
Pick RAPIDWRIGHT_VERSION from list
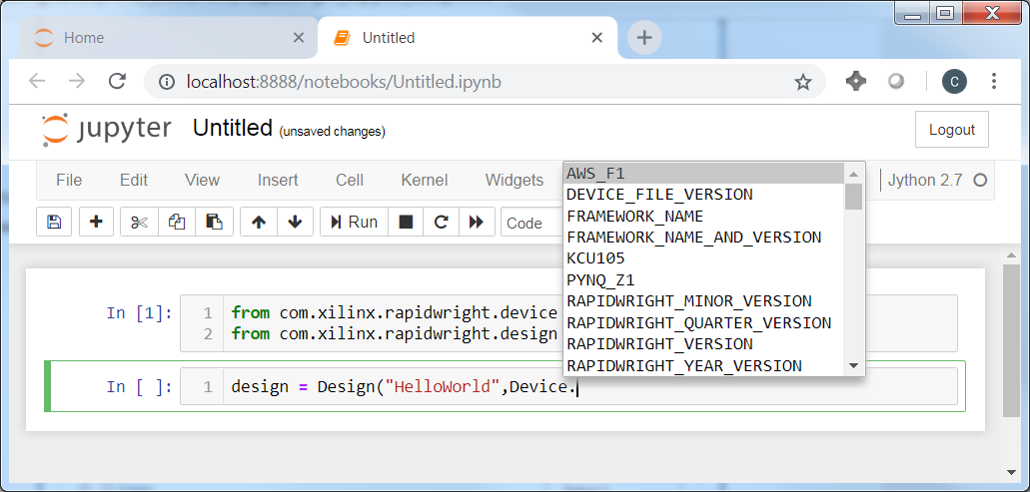(x=704, y=344)
